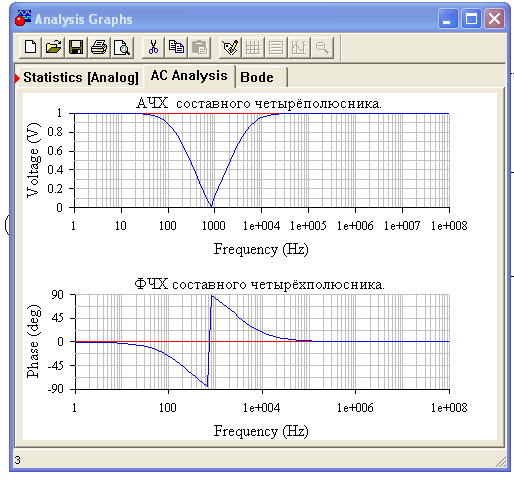Click status bar page number 3
Image resolution: width=514 pixels, height=487 pixels.
point(18,460)
